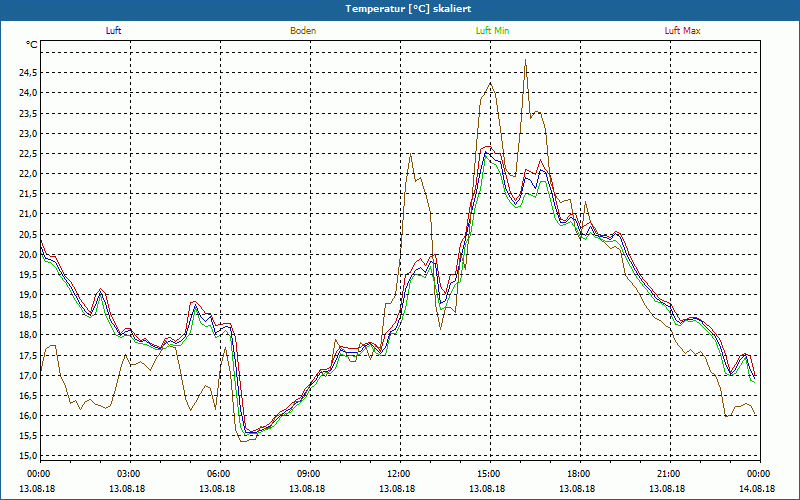Click the 21:00 time axis label
This screenshot has width=800, height=500.
tap(669, 474)
